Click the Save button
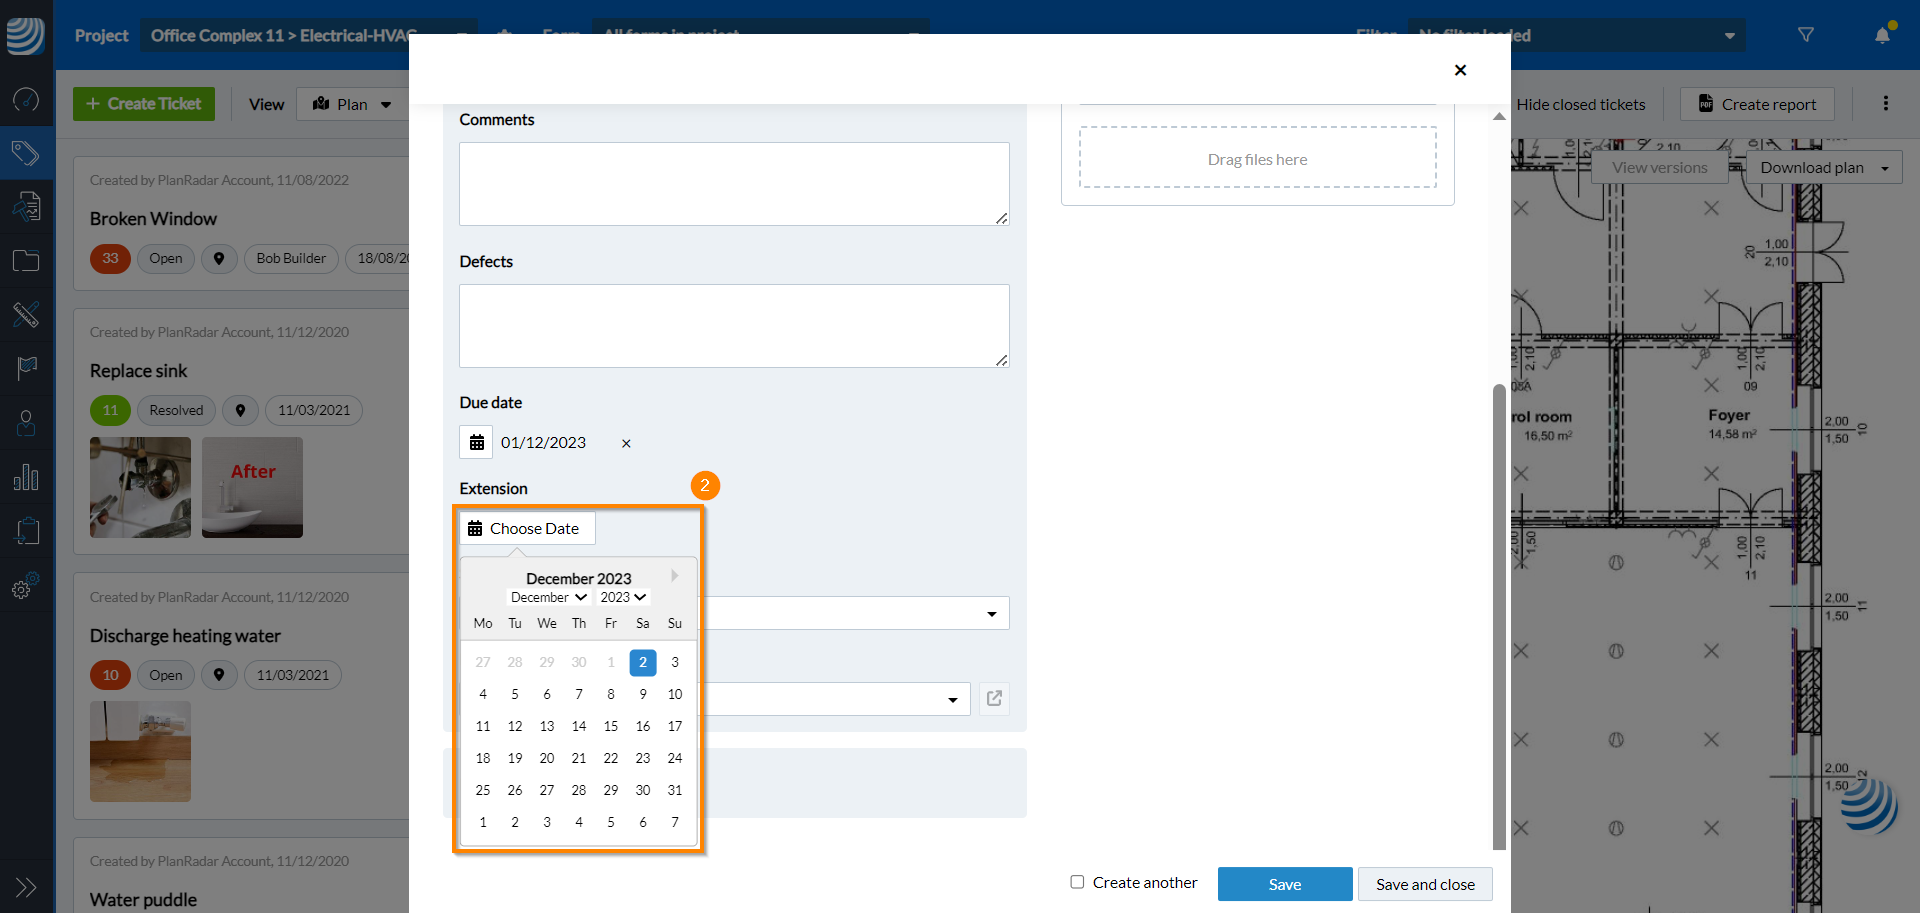 [x=1284, y=884]
